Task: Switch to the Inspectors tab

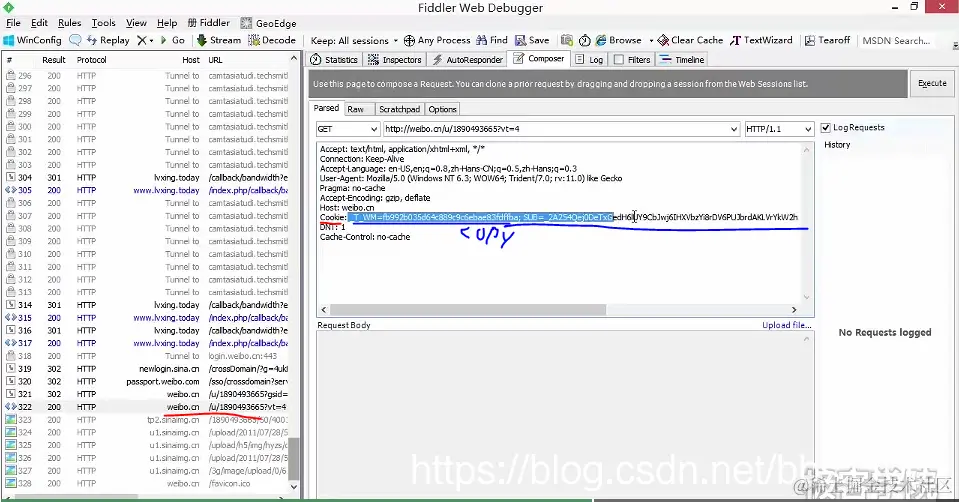Action: click(395, 60)
